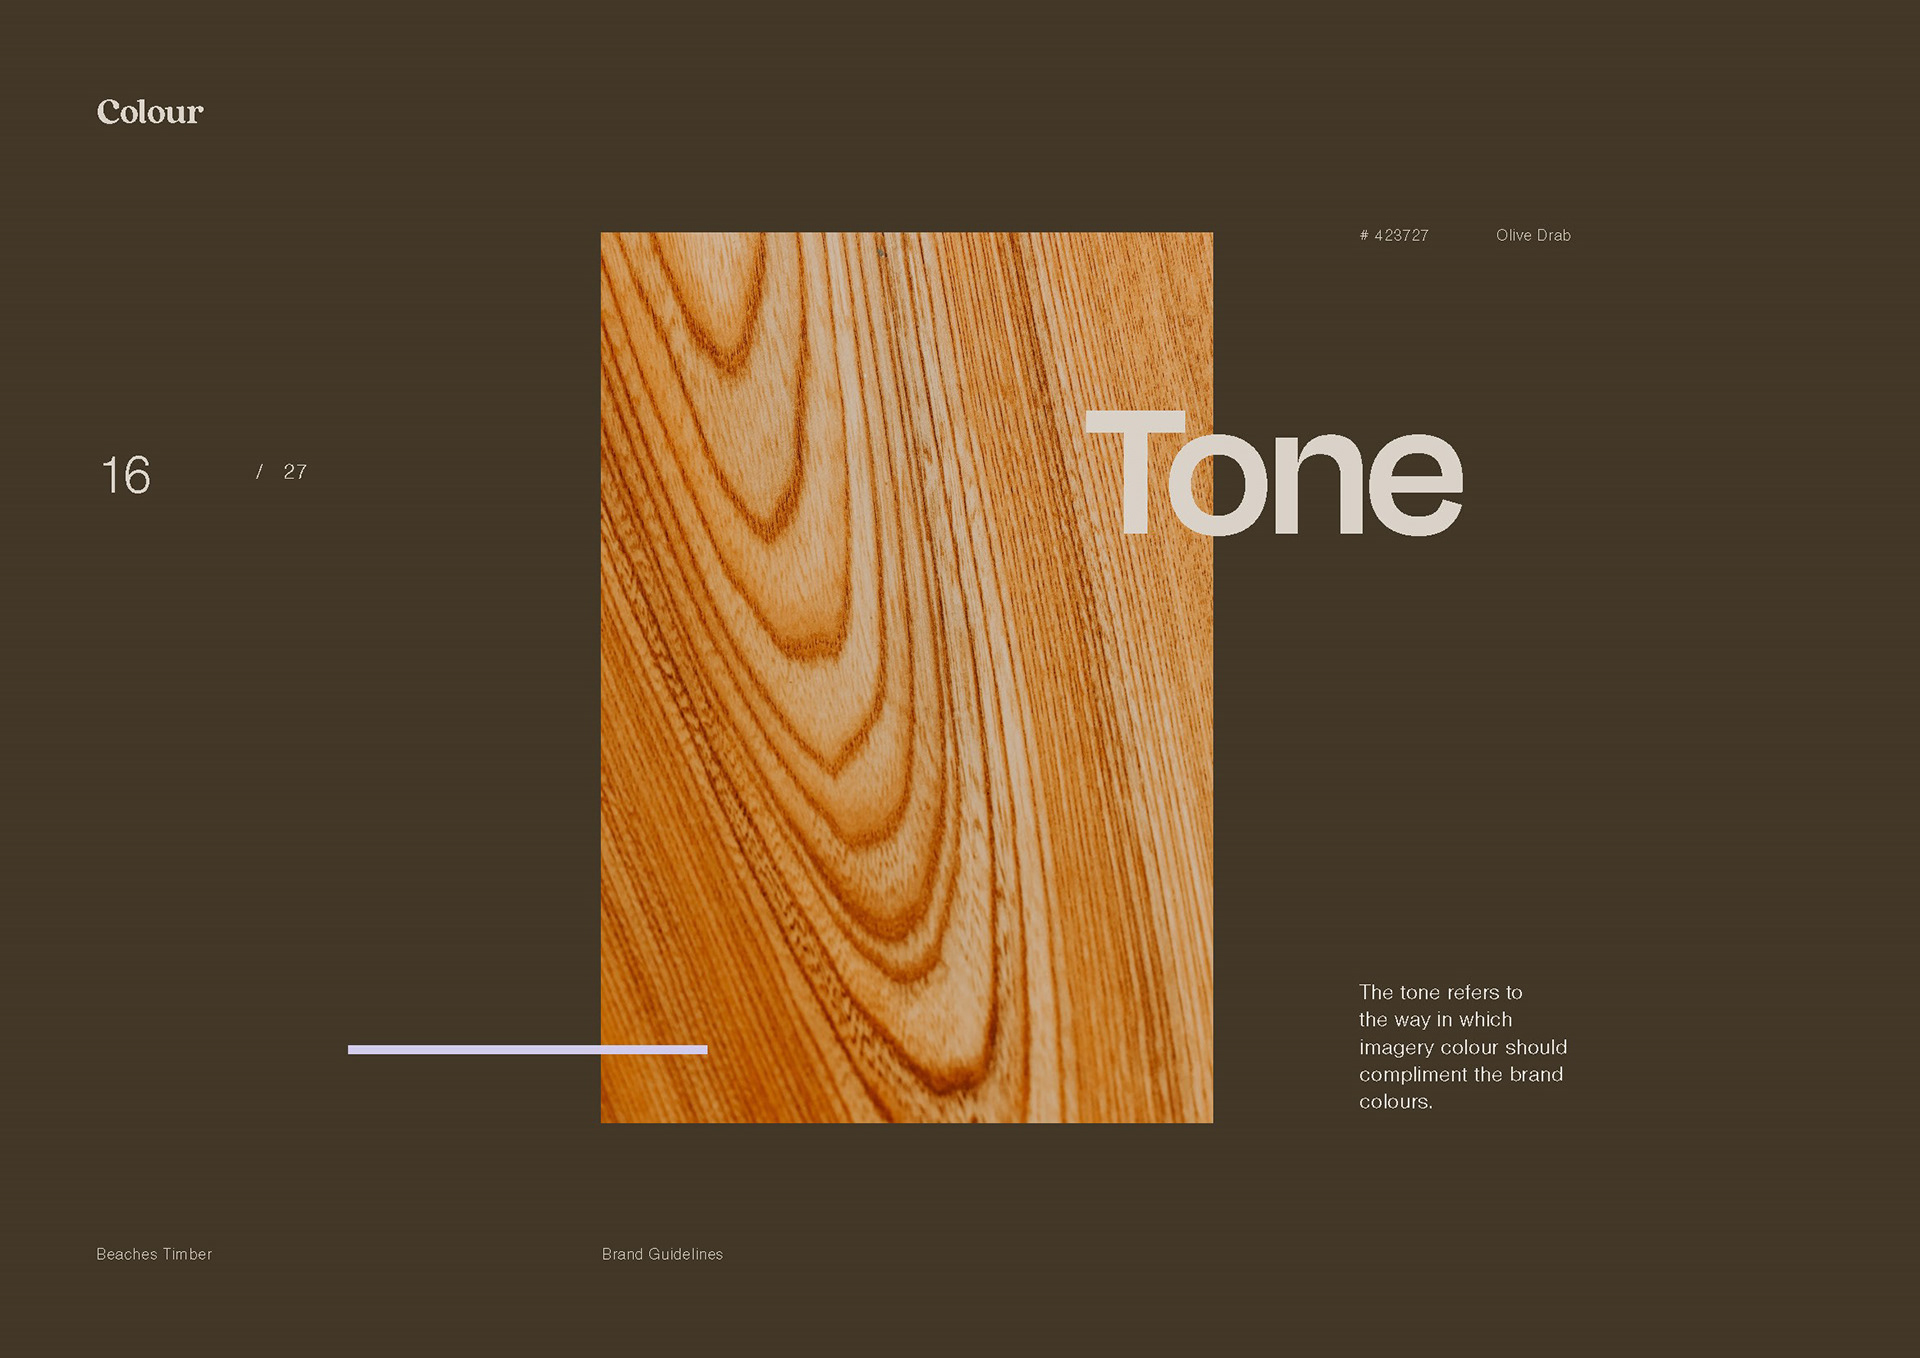This screenshot has width=1920, height=1358.
Task: Click the Colour section heading
Action: pos(150,112)
